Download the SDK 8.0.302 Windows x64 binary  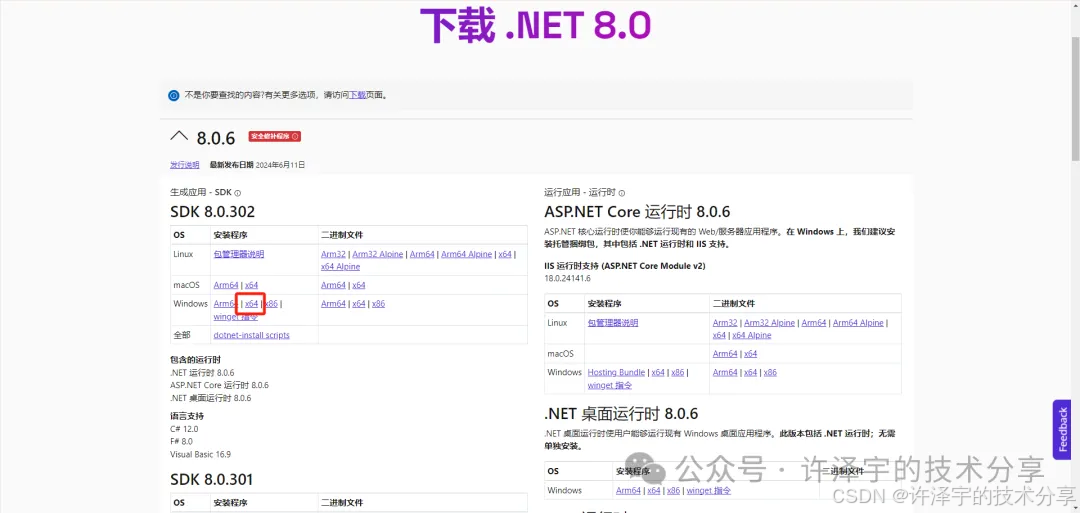click(x=359, y=304)
